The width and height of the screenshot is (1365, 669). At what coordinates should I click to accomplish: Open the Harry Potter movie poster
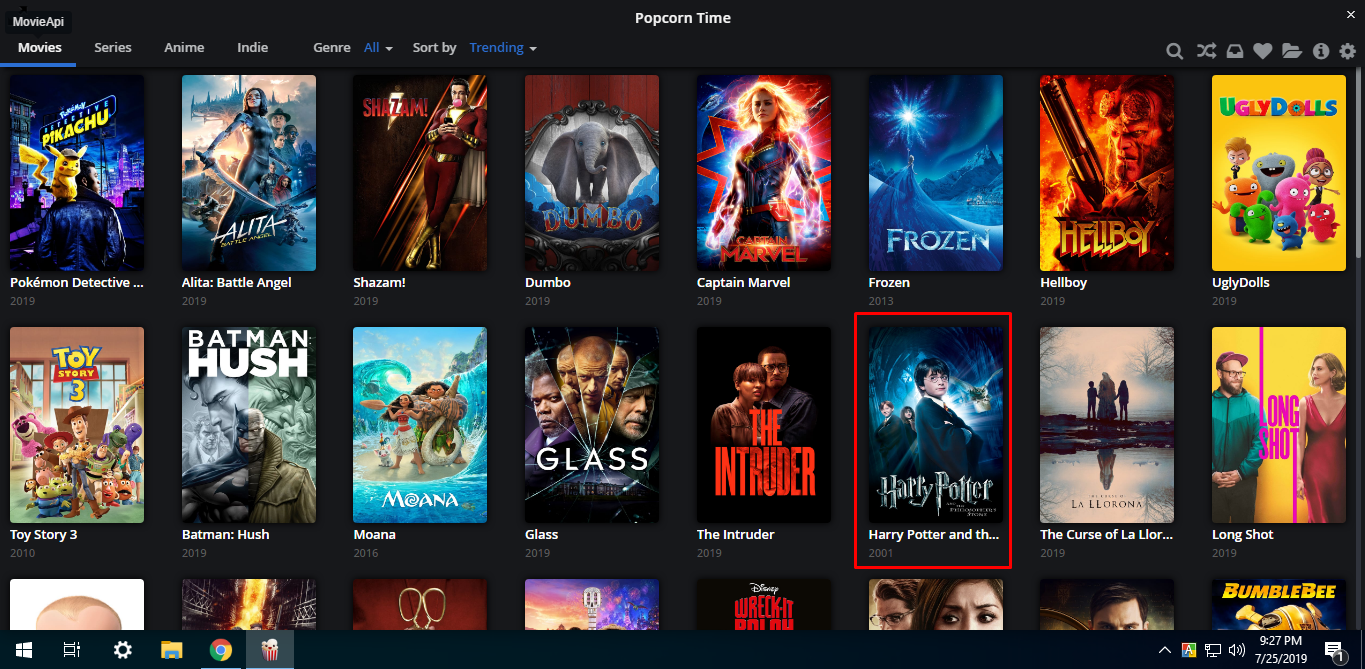tap(936, 425)
